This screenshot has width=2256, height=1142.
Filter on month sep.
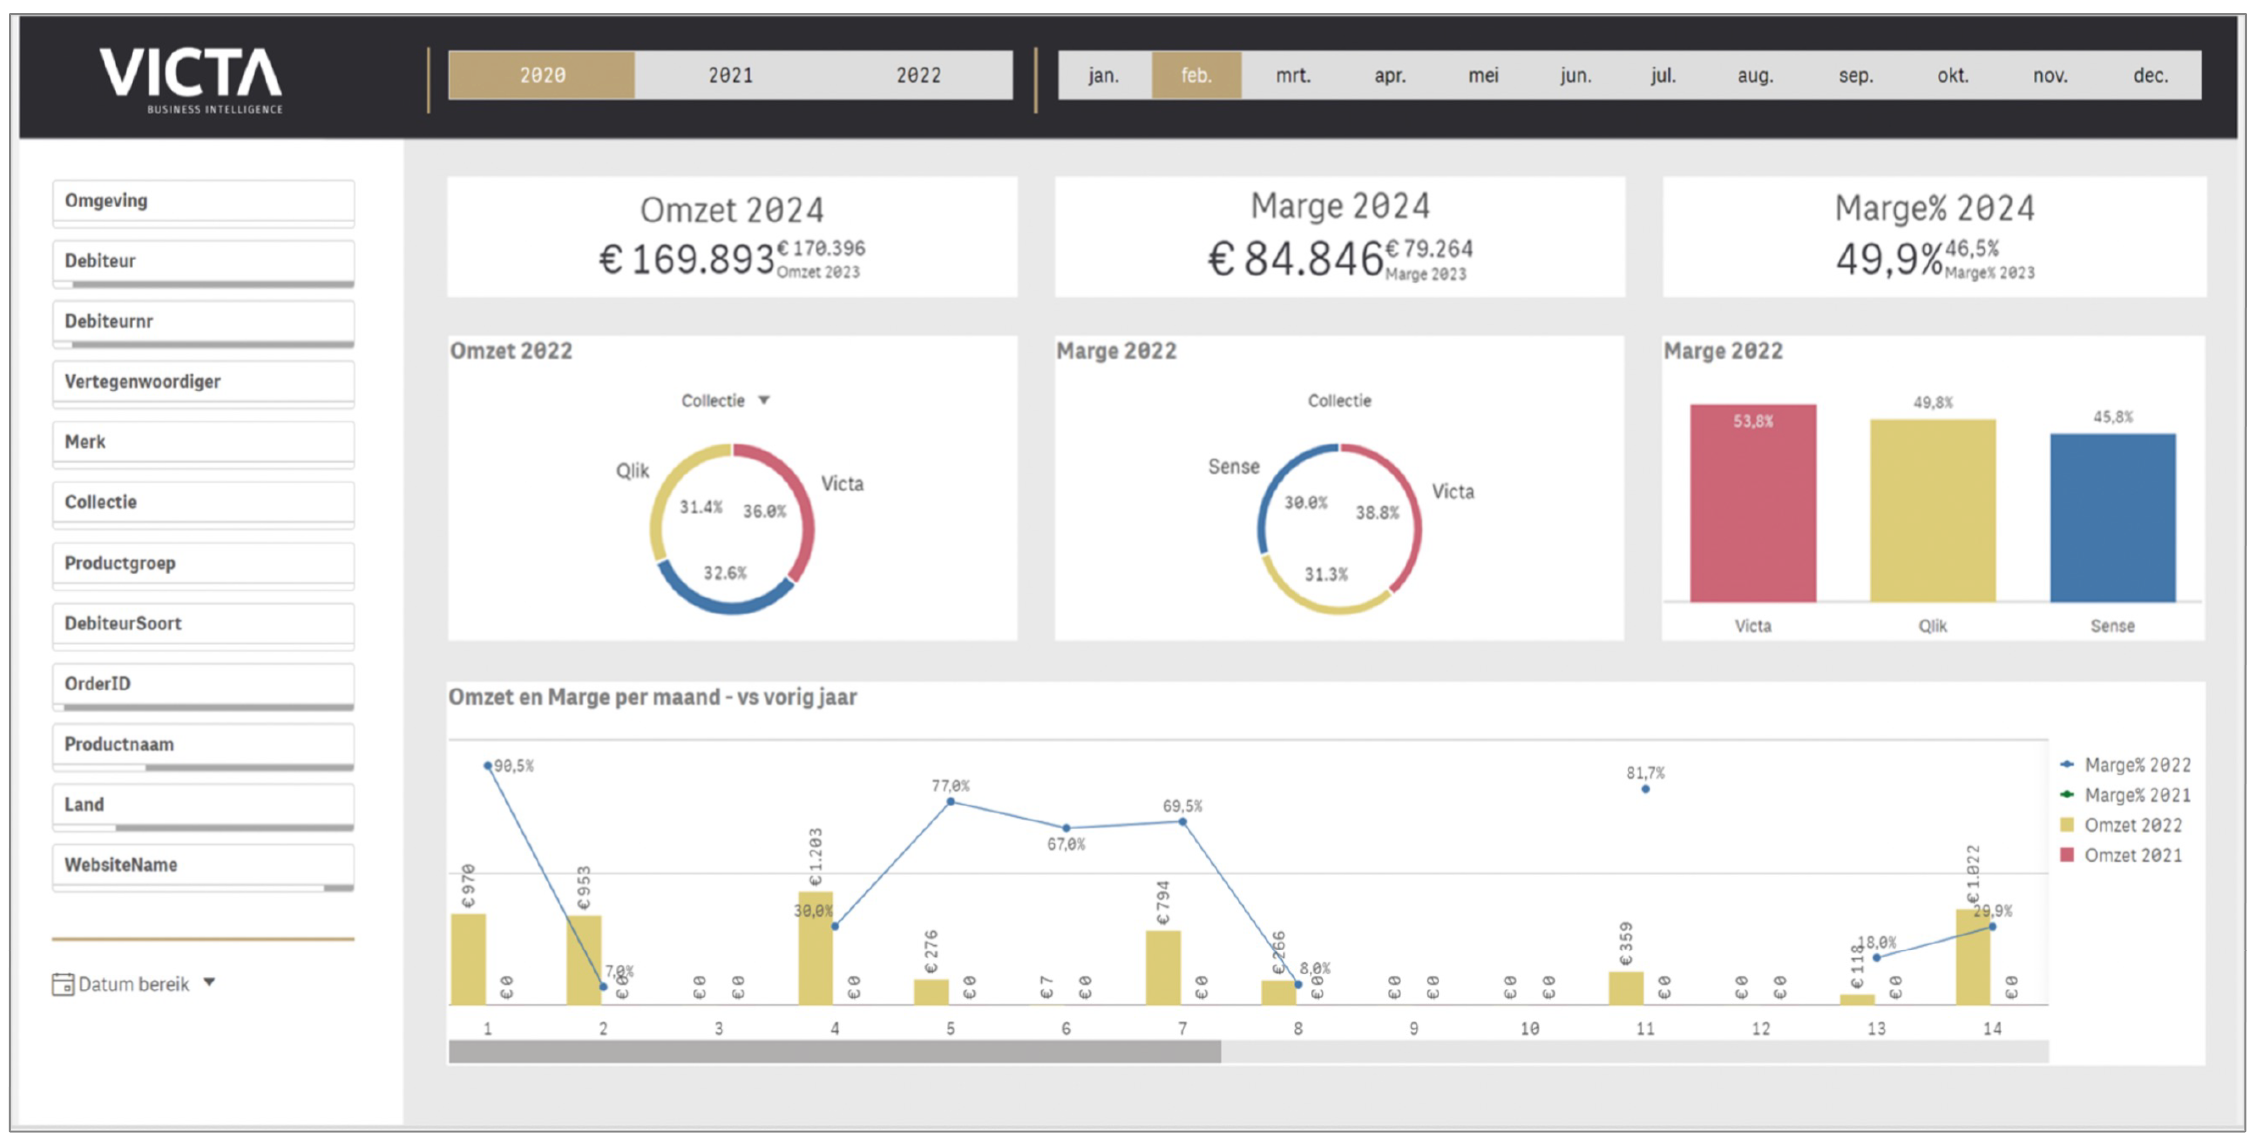pos(1856,75)
